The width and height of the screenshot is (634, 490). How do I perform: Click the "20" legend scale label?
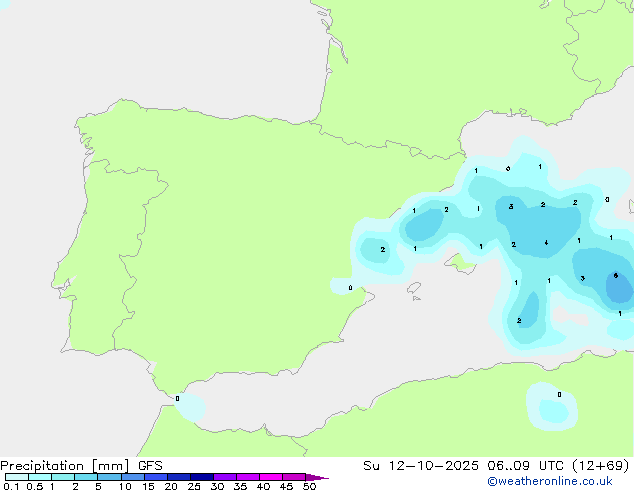pyautogui.click(x=171, y=486)
